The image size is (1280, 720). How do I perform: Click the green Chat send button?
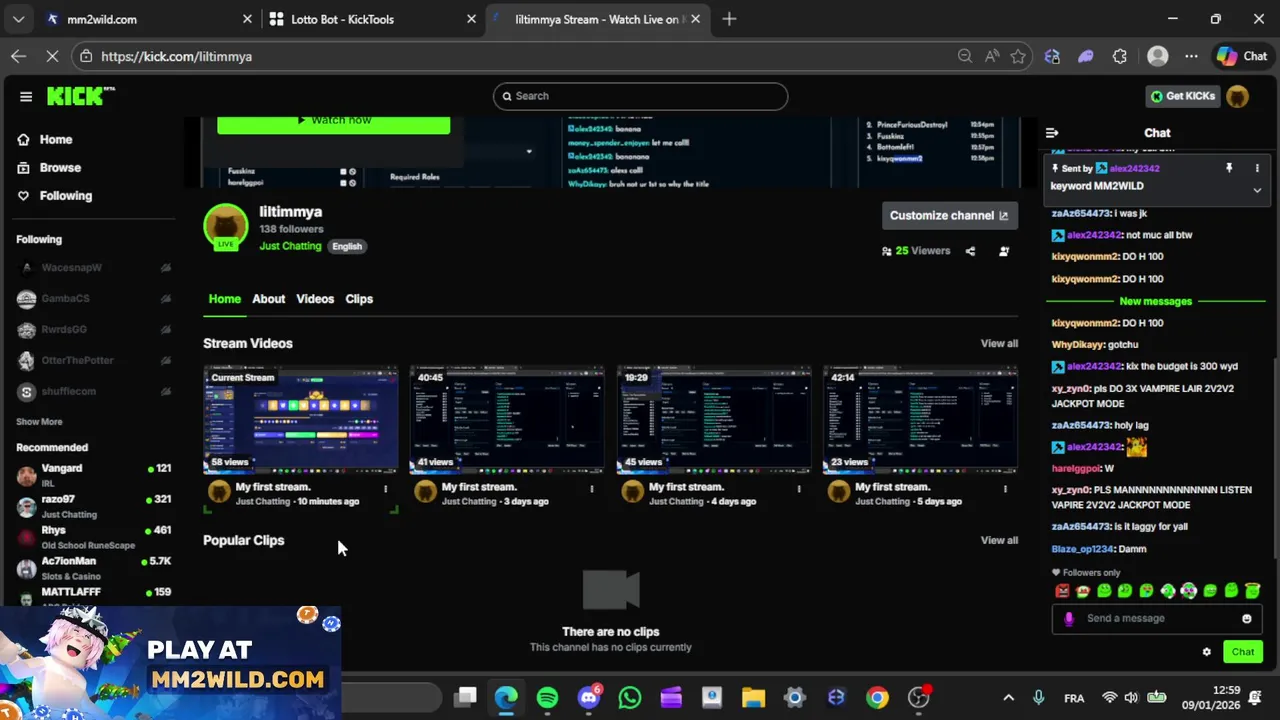pyautogui.click(x=1243, y=652)
